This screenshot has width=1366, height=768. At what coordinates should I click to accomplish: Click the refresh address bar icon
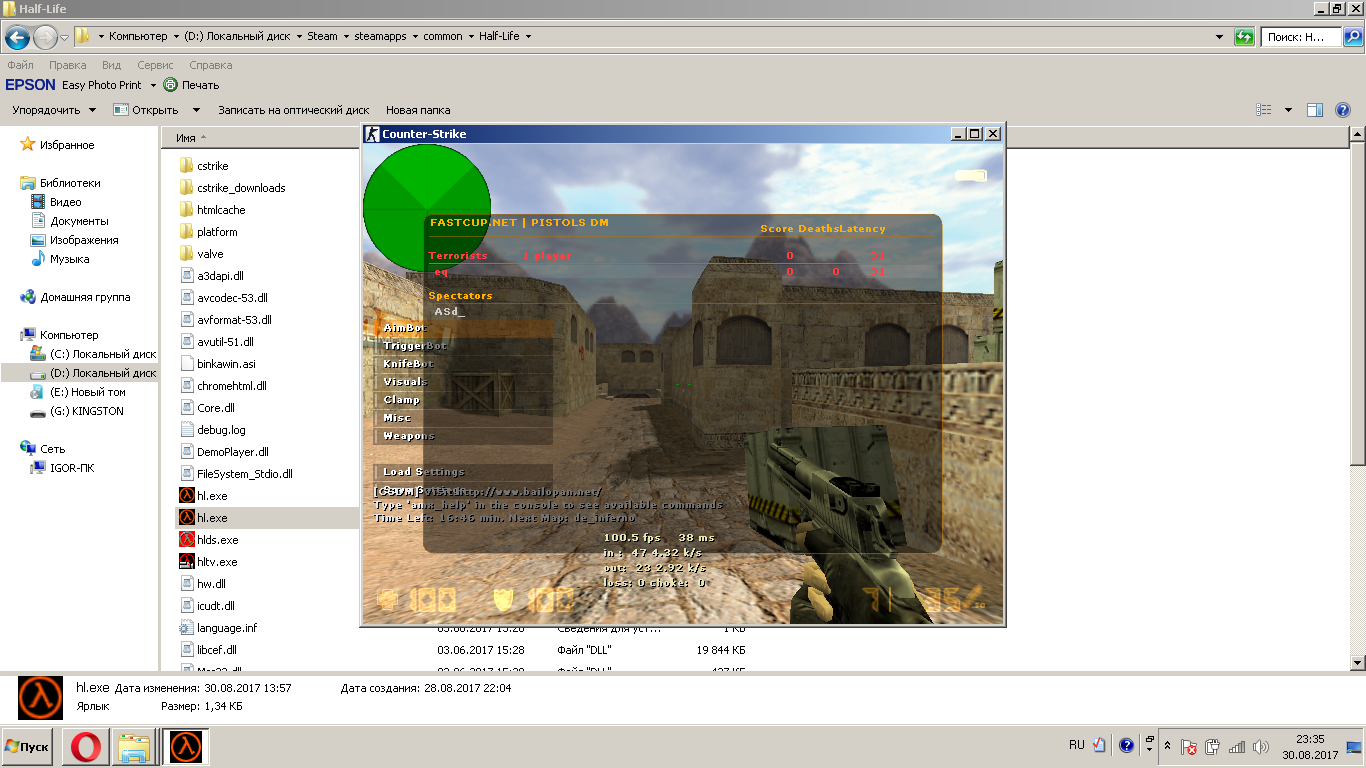pyautogui.click(x=1244, y=37)
